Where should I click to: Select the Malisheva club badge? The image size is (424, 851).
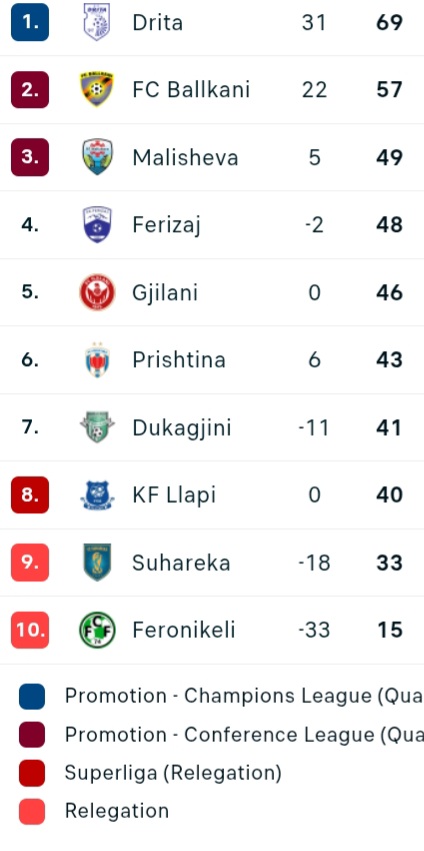coord(97,157)
